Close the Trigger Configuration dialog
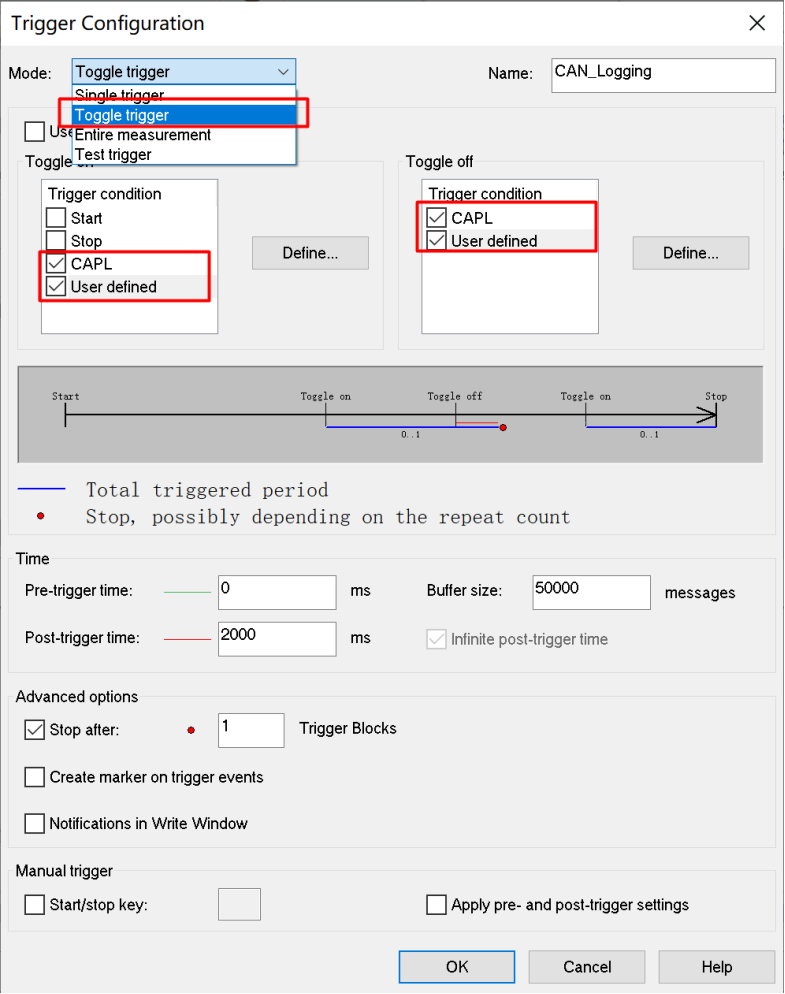The image size is (785, 994). click(756, 23)
